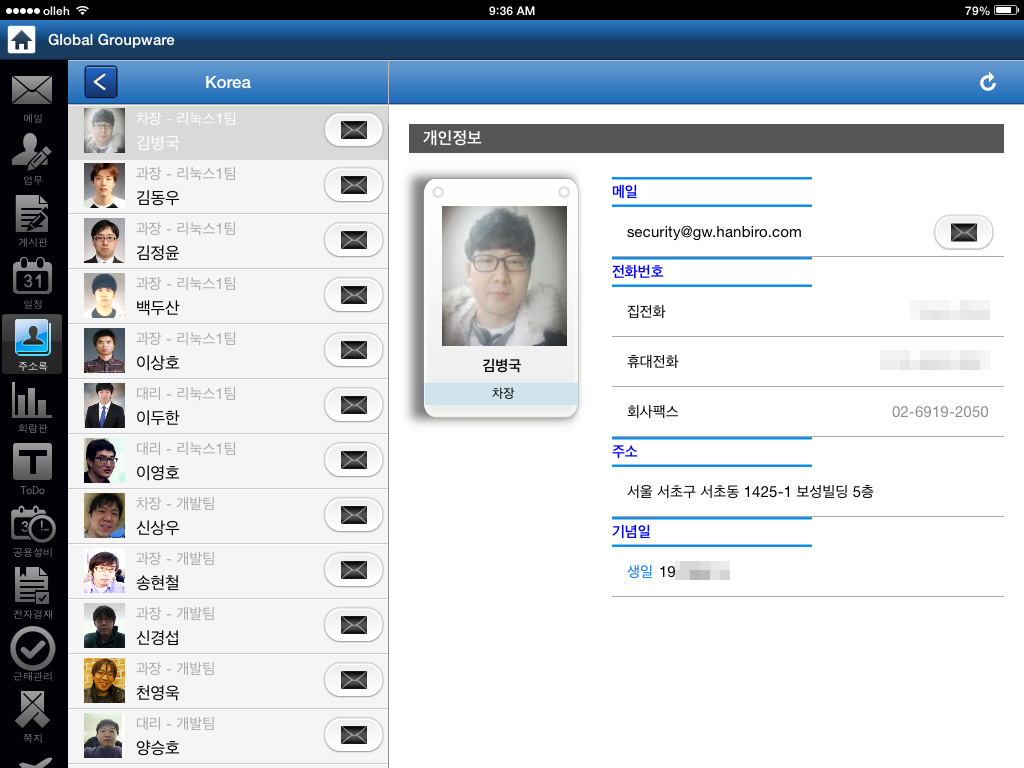Image resolution: width=1024 pixels, height=768 pixels.
Task: Open the 업무 (work) sidebar icon
Action: 32,159
